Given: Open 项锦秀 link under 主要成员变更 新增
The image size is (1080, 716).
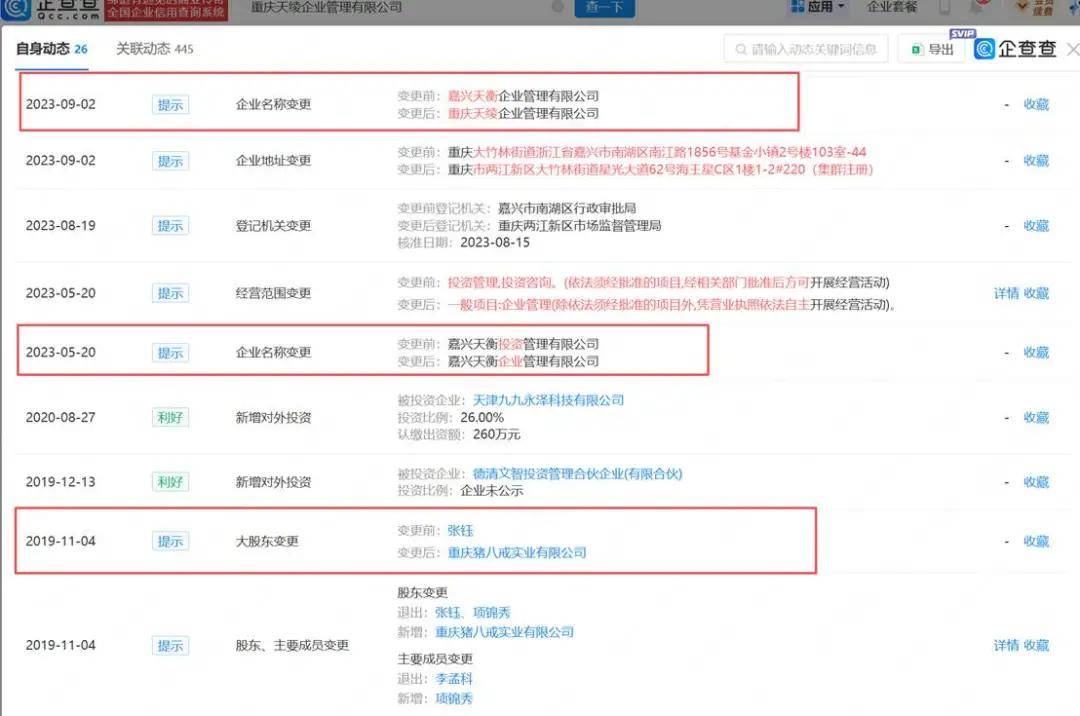Looking at the screenshot, I should coord(454,699).
